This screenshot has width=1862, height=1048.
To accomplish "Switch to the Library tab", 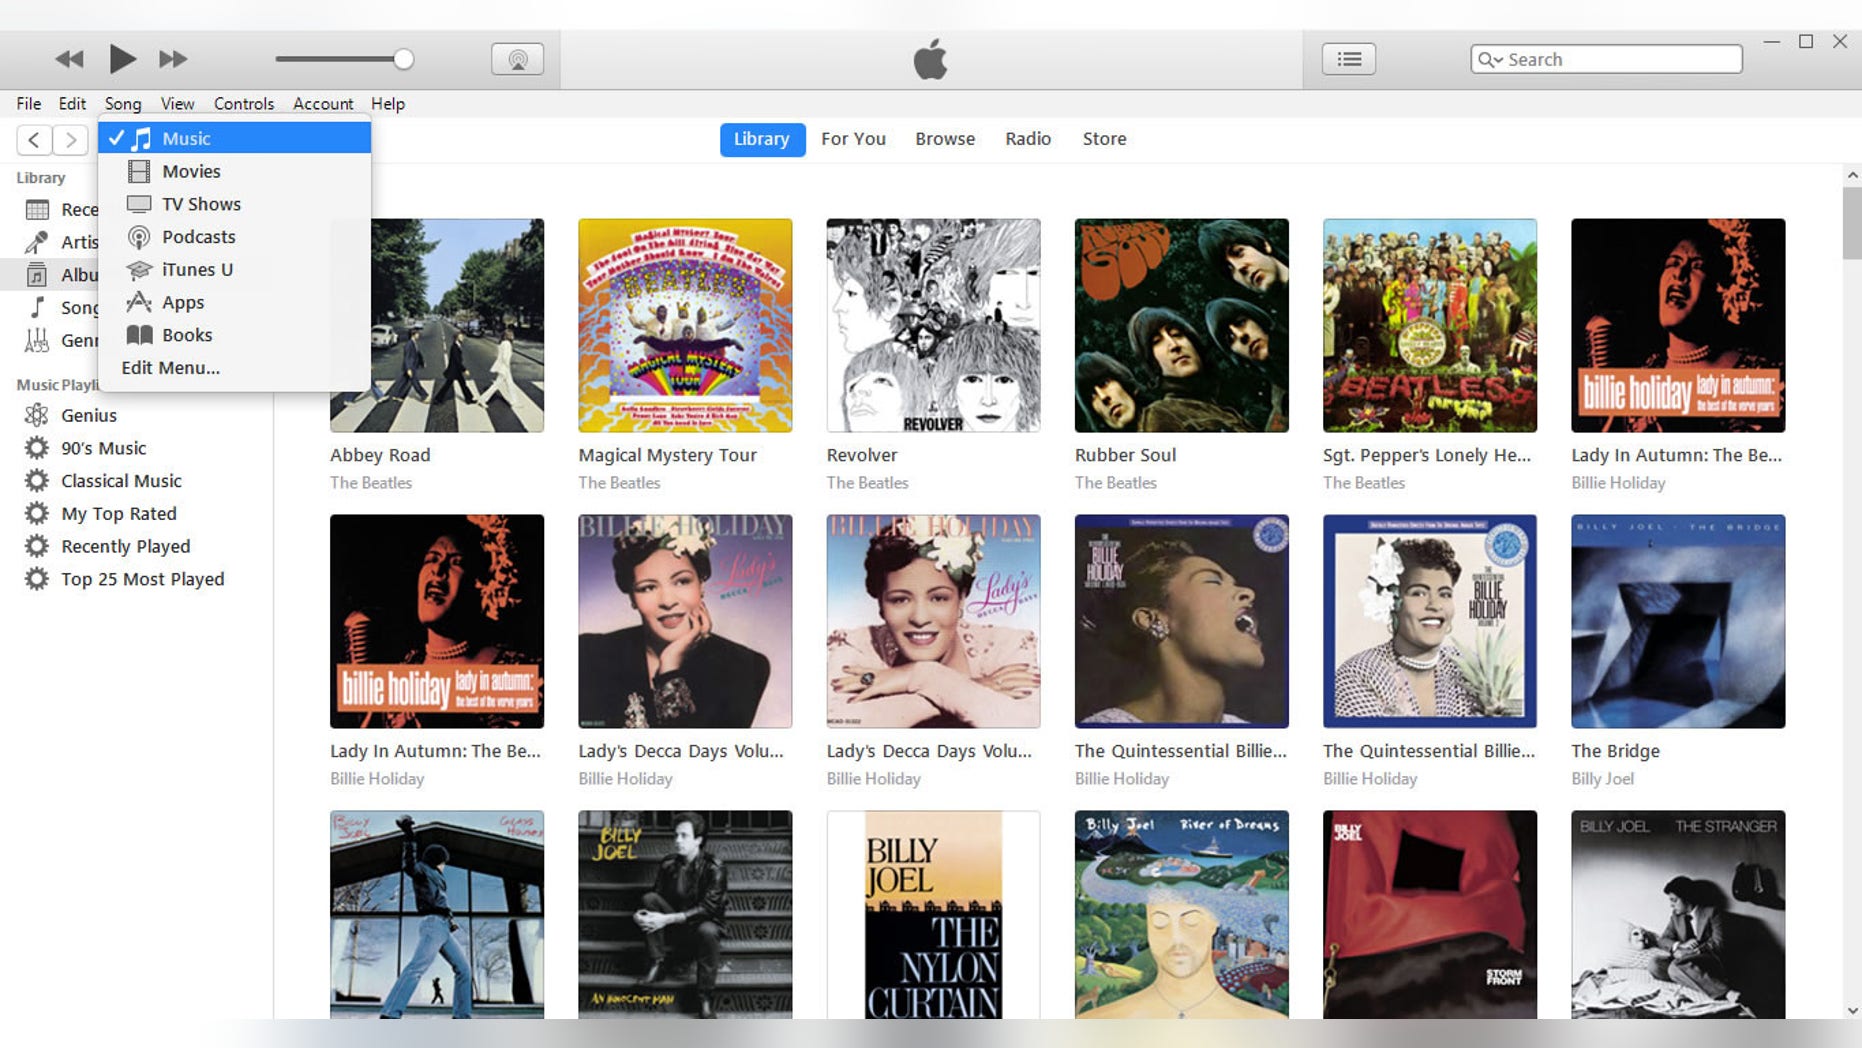I will [x=762, y=139].
